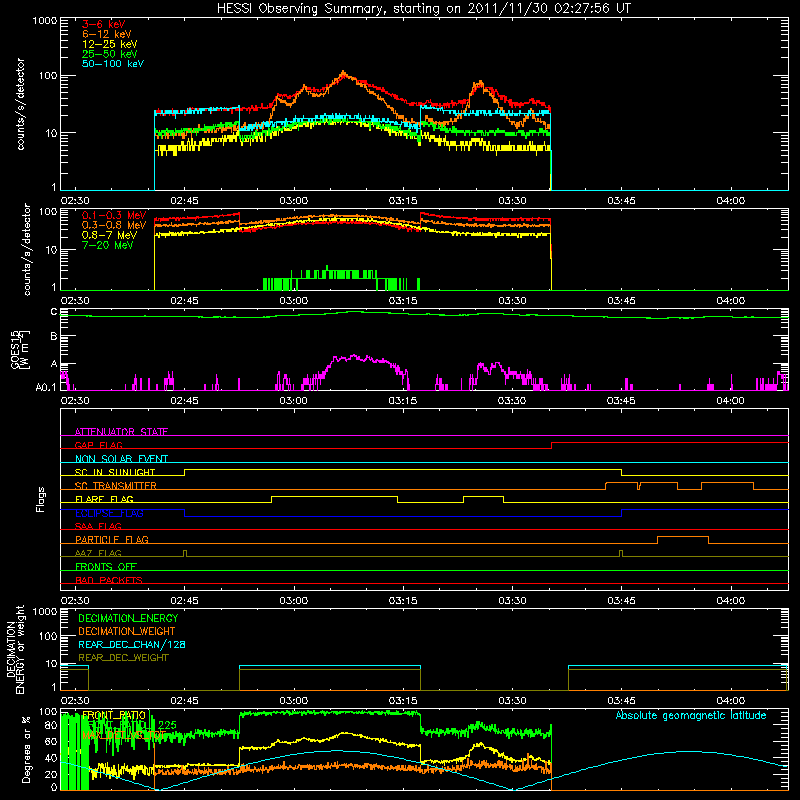
Task: Select the BAD_PACKETS flag label
Action: pyautogui.click(x=109, y=580)
